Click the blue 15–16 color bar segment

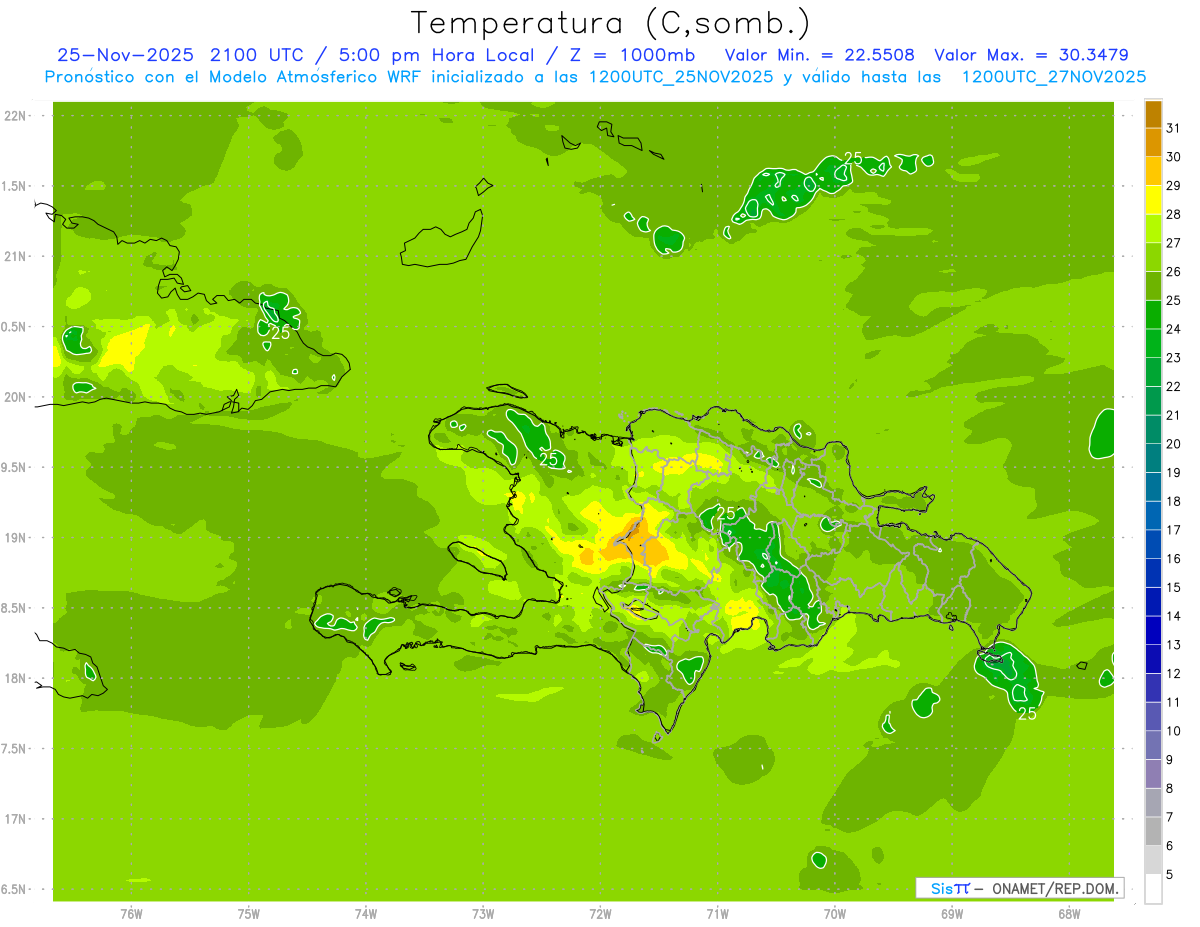pyautogui.click(x=1153, y=573)
